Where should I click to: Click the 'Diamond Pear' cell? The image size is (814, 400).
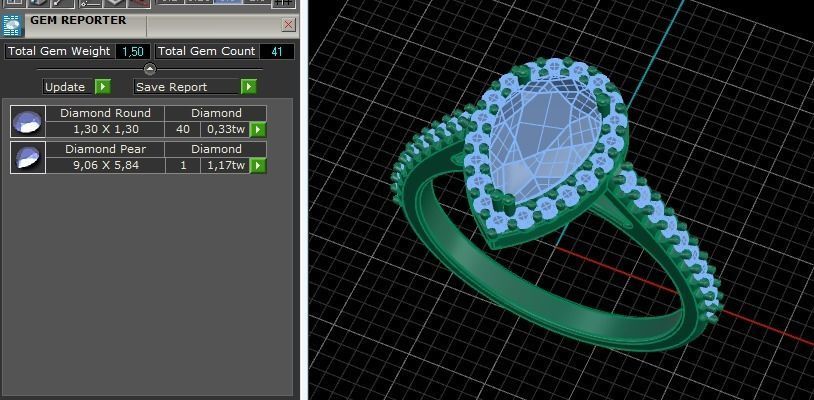pyautogui.click(x=105, y=149)
